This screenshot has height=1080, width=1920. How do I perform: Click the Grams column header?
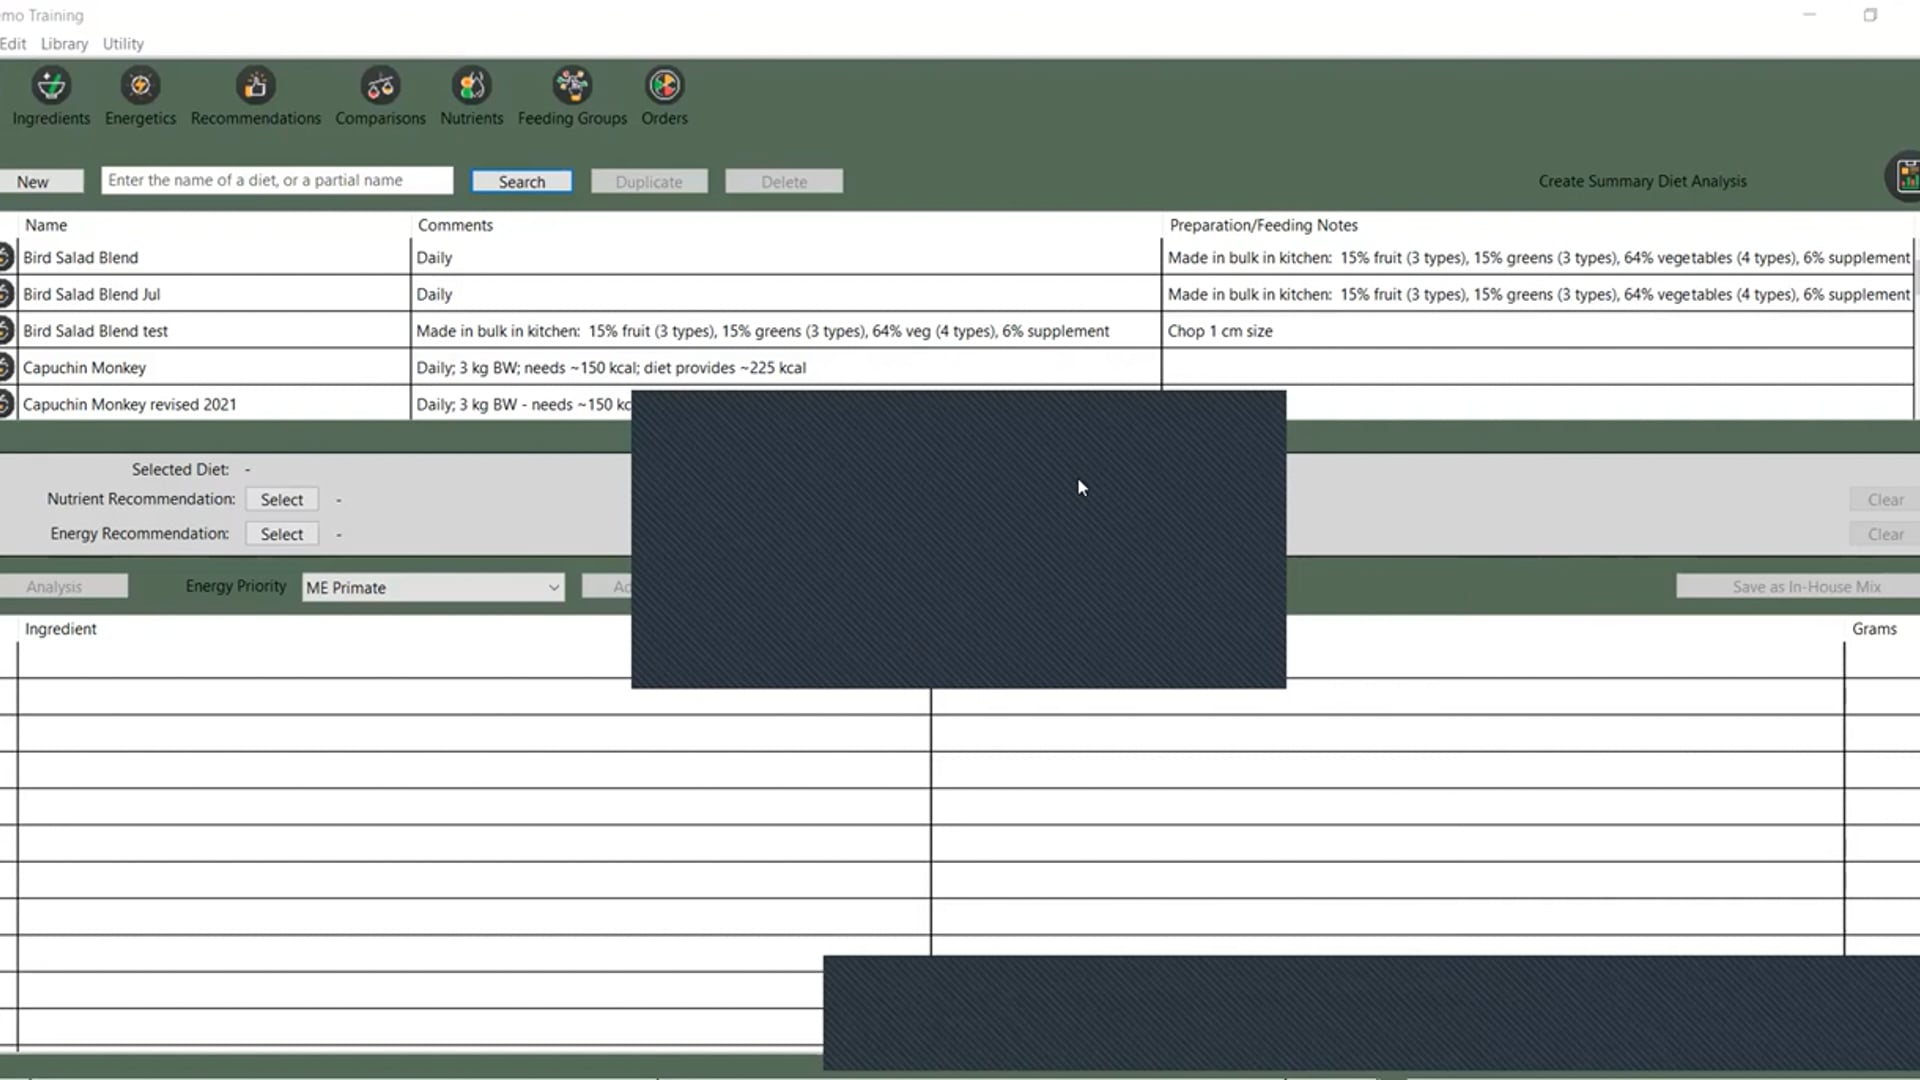coord(1874,628)
